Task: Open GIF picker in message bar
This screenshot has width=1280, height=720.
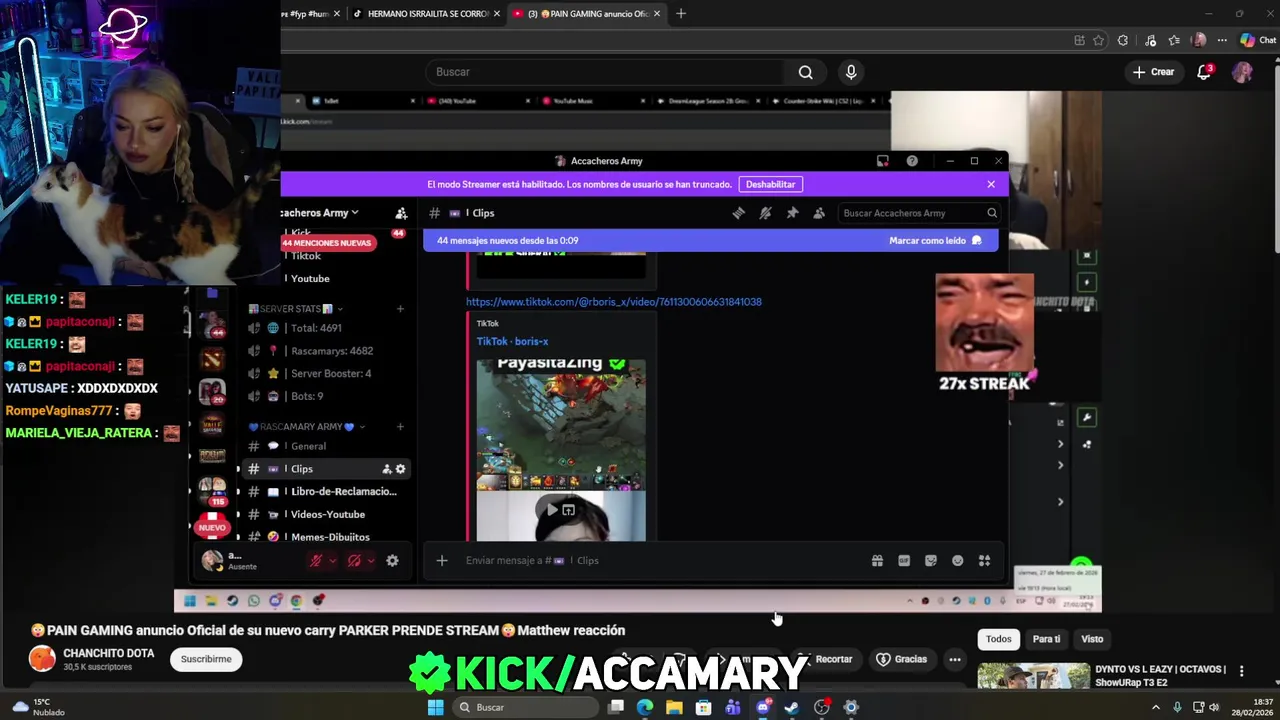Action: pos(904,561)
